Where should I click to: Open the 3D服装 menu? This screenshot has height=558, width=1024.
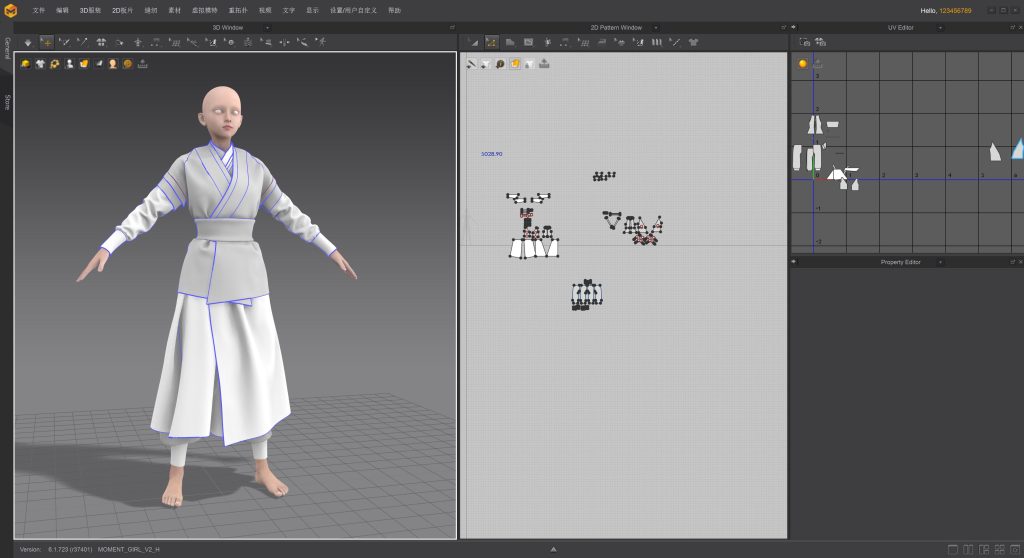coord(90,10)
